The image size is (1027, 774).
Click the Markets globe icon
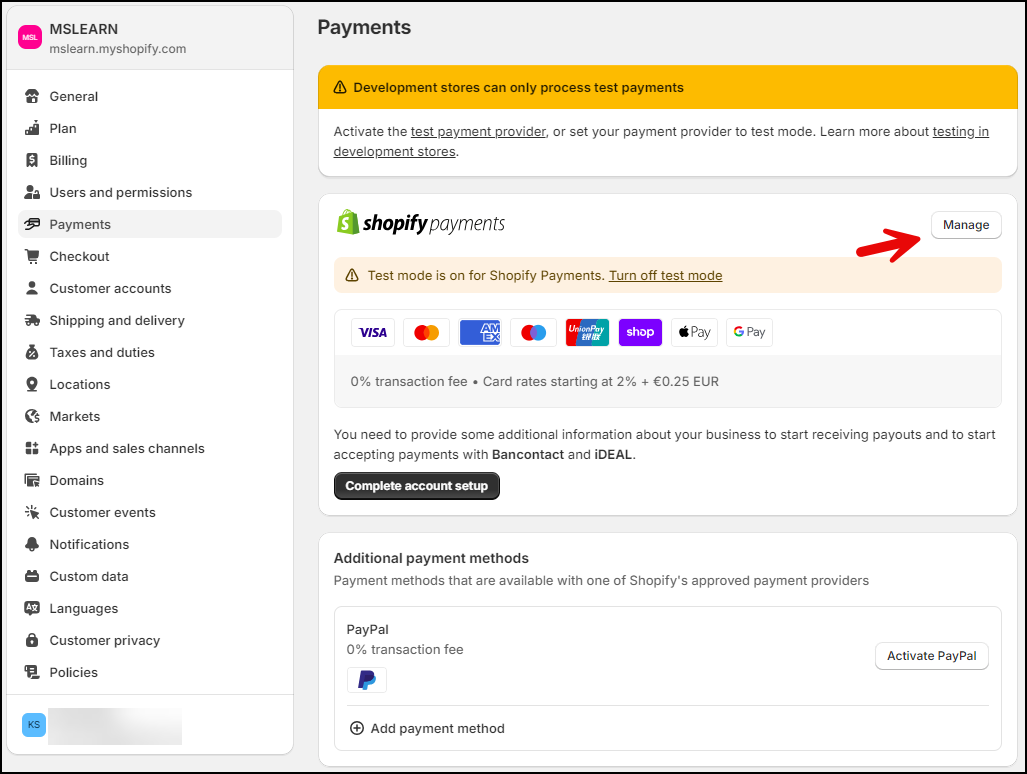coord(31,416)
